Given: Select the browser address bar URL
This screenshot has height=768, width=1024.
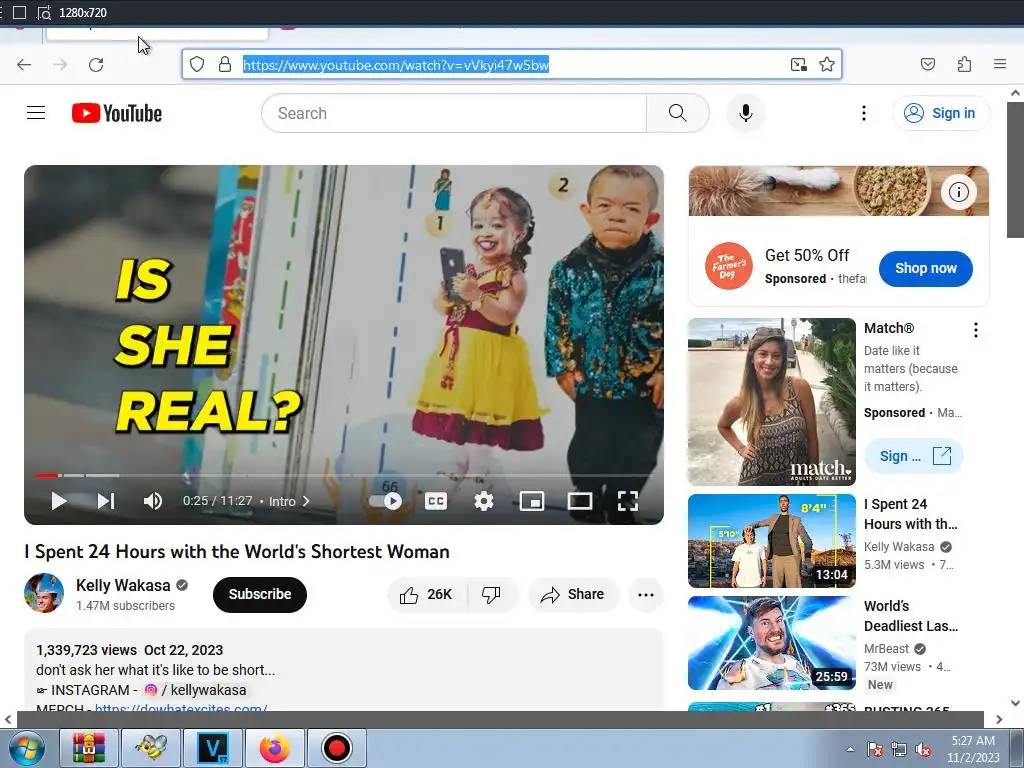Looking at the screenshot, I should pos(396,65).
